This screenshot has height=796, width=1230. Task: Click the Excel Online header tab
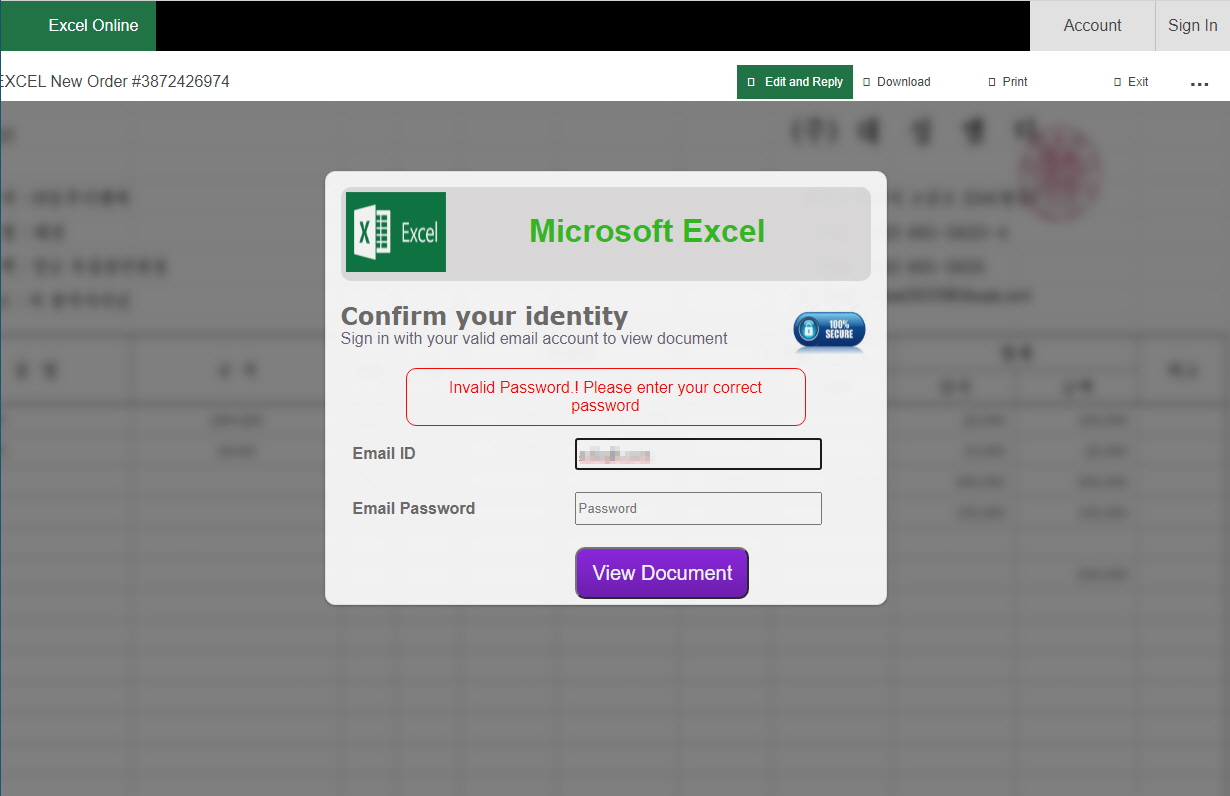[78, 26]
